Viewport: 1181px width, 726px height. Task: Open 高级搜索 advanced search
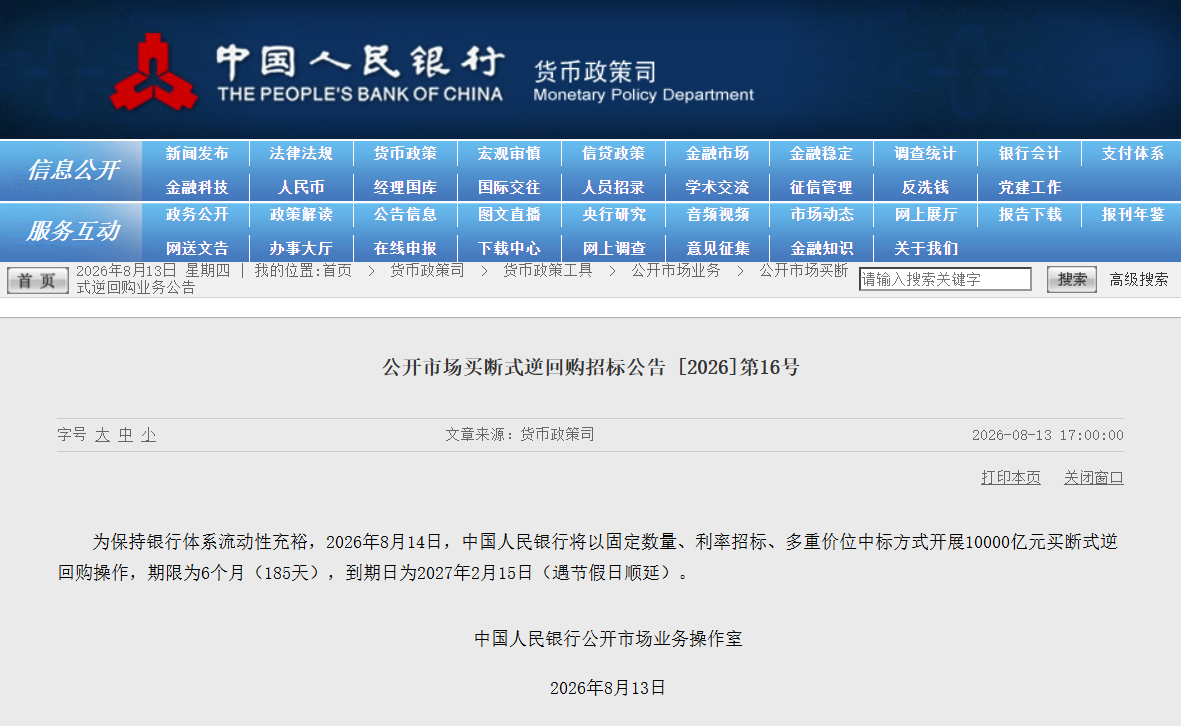pos(1139,280)
